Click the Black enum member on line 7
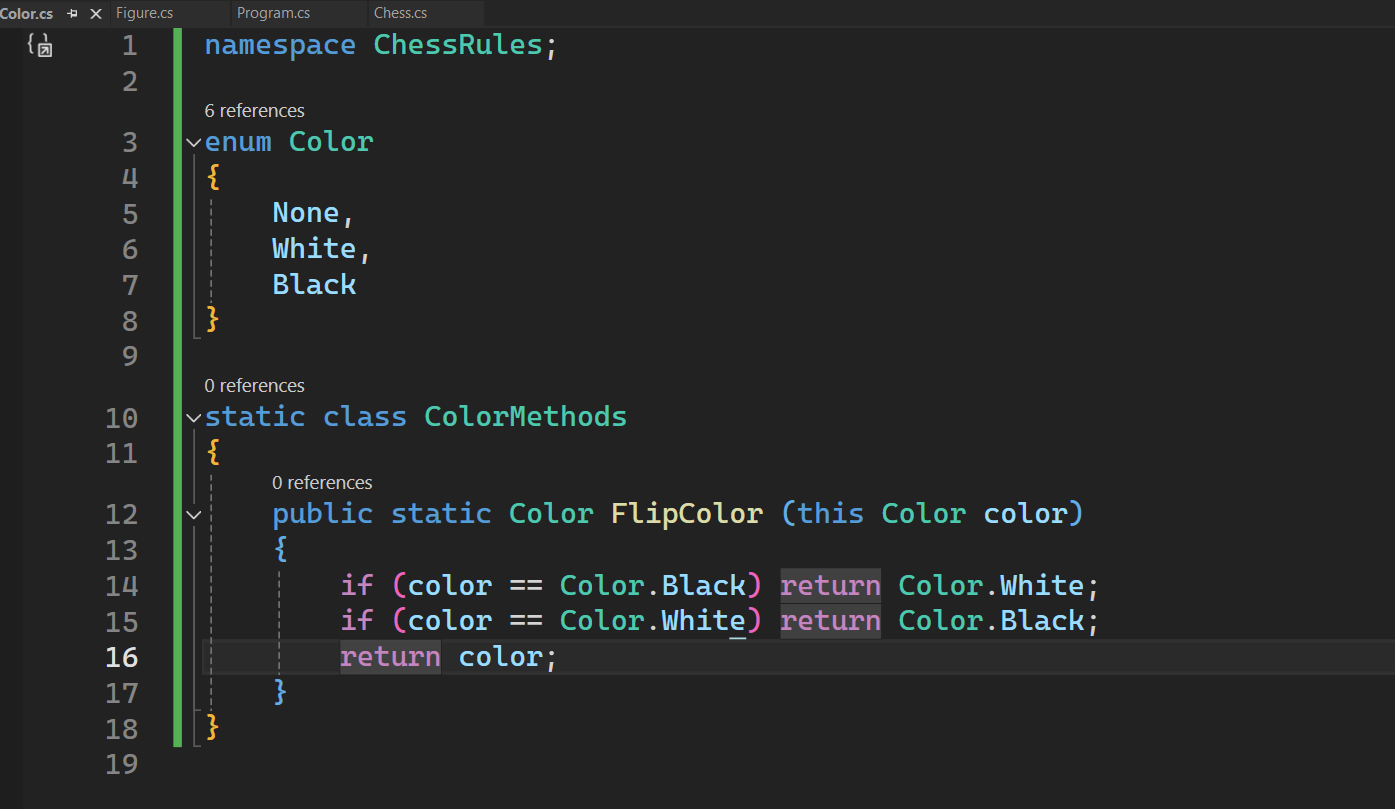 coord(314,285)
